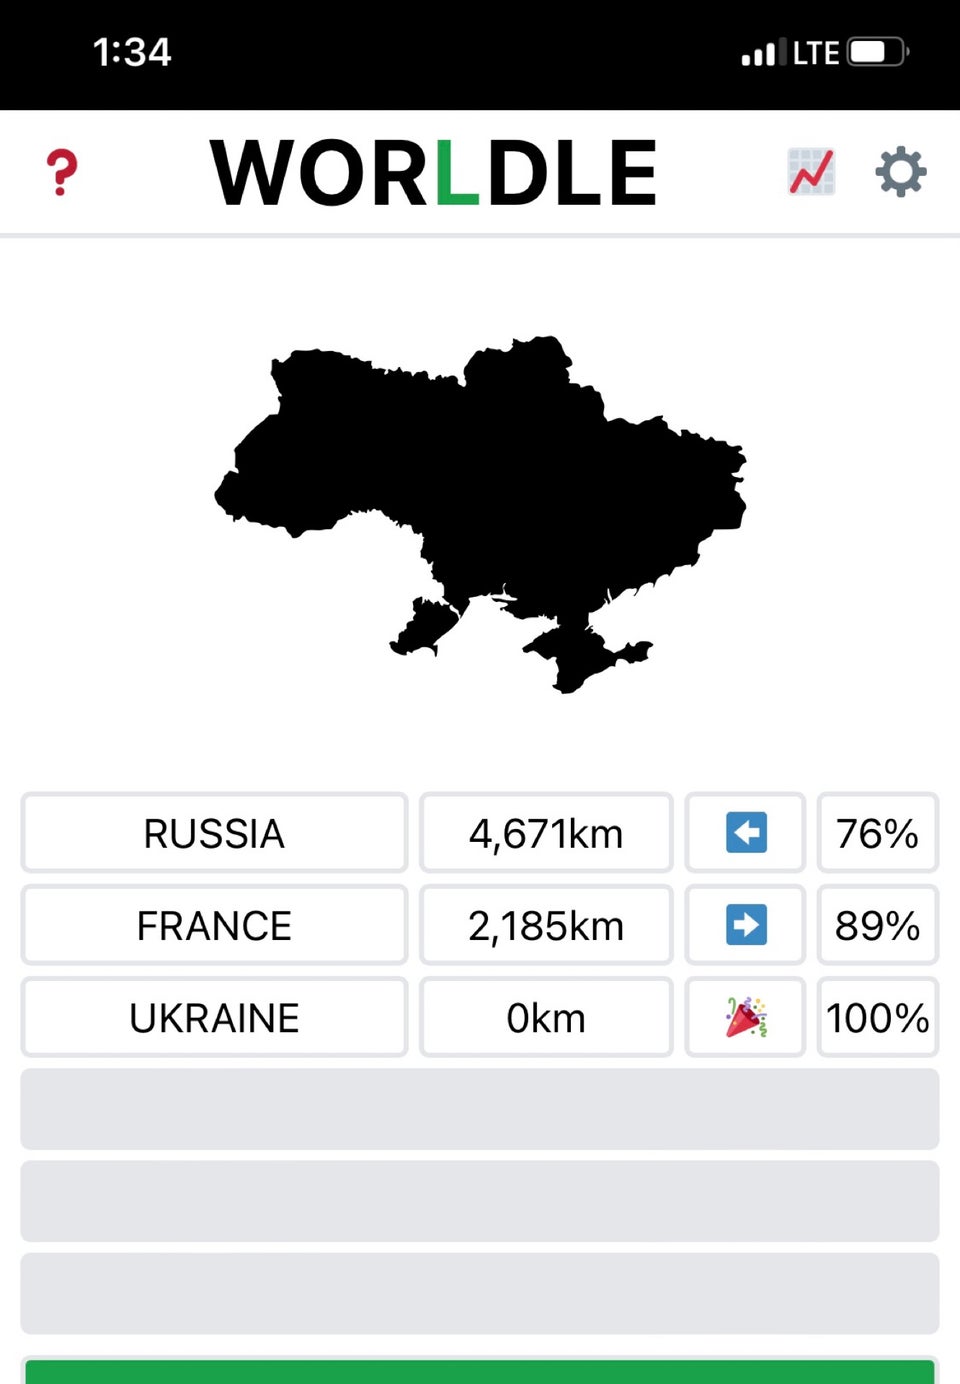Click the 2,185km distance cell
The image size is (960, 1384).
point(546,925)
